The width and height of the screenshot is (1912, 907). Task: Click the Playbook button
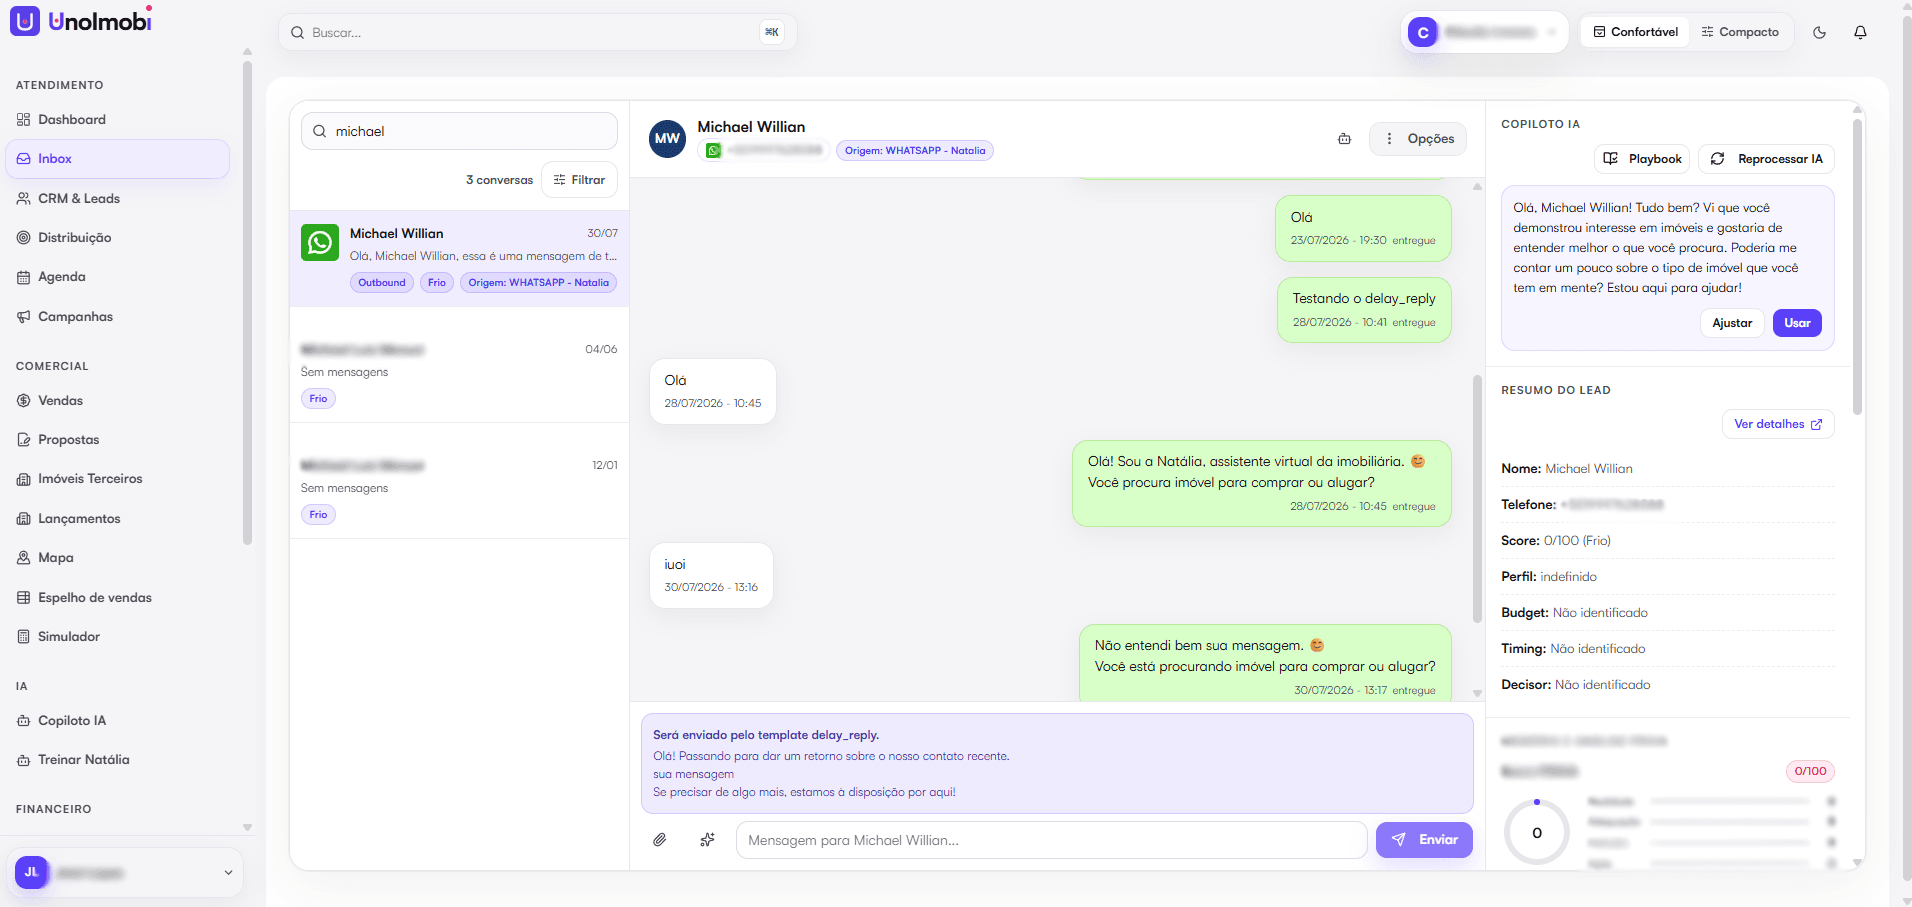pos(1642,159)
